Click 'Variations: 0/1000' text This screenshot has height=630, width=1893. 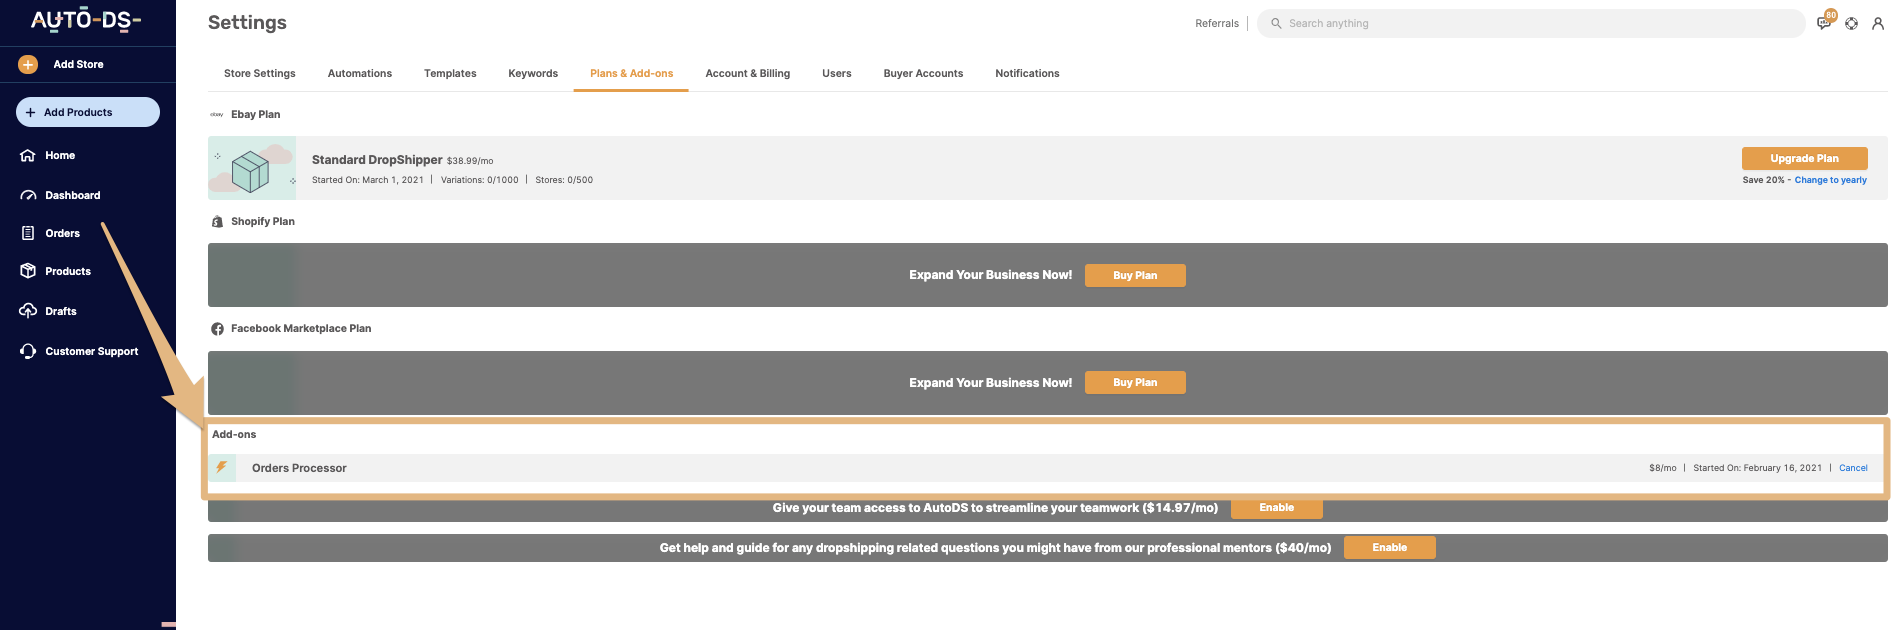tap(480, 180)
